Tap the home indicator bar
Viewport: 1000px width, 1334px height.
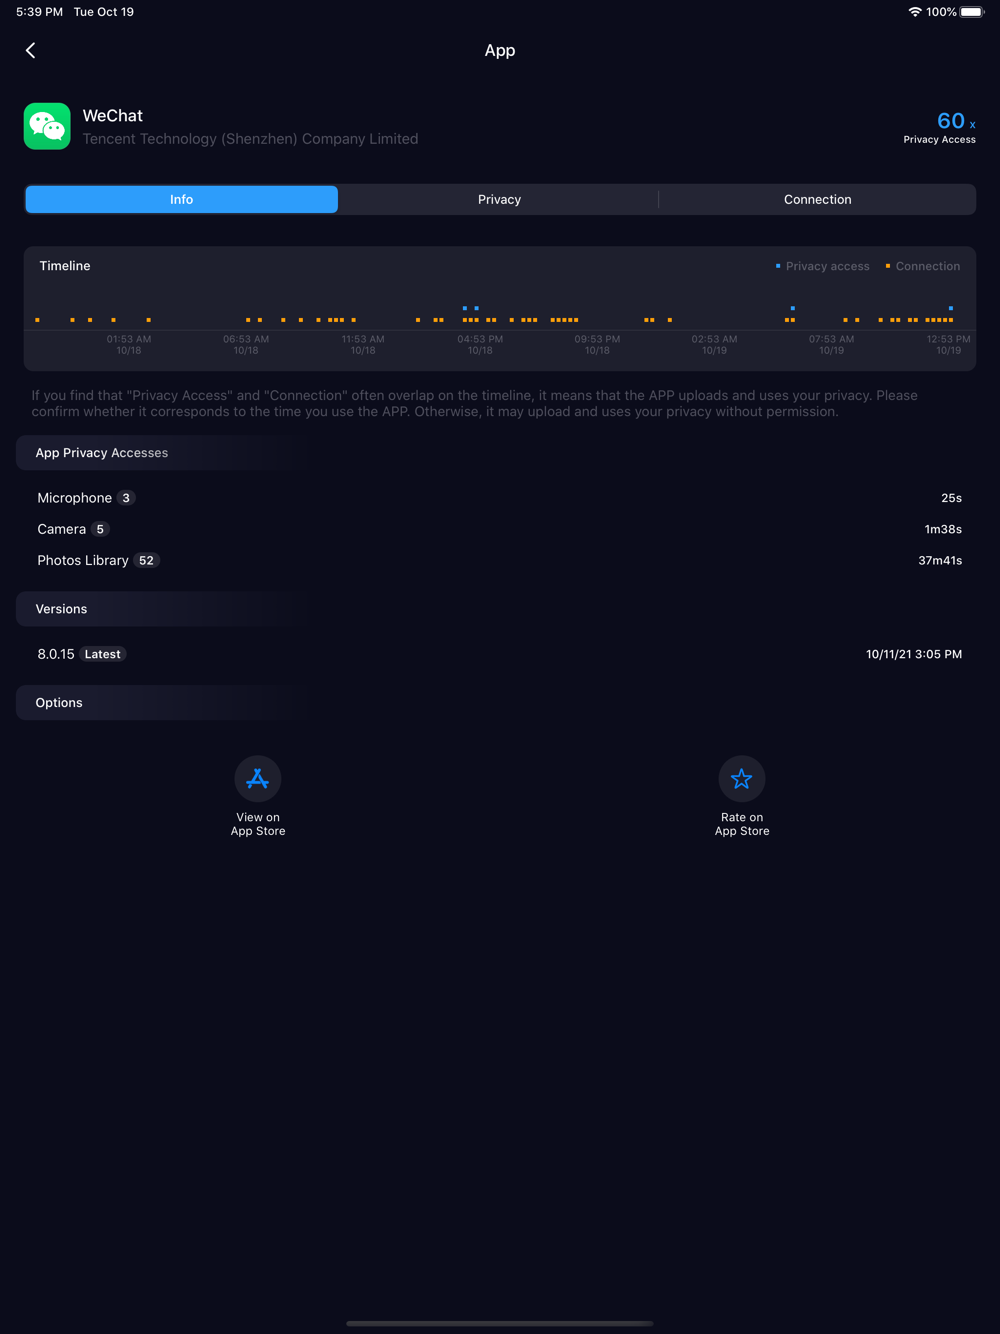click(500, 1323)
